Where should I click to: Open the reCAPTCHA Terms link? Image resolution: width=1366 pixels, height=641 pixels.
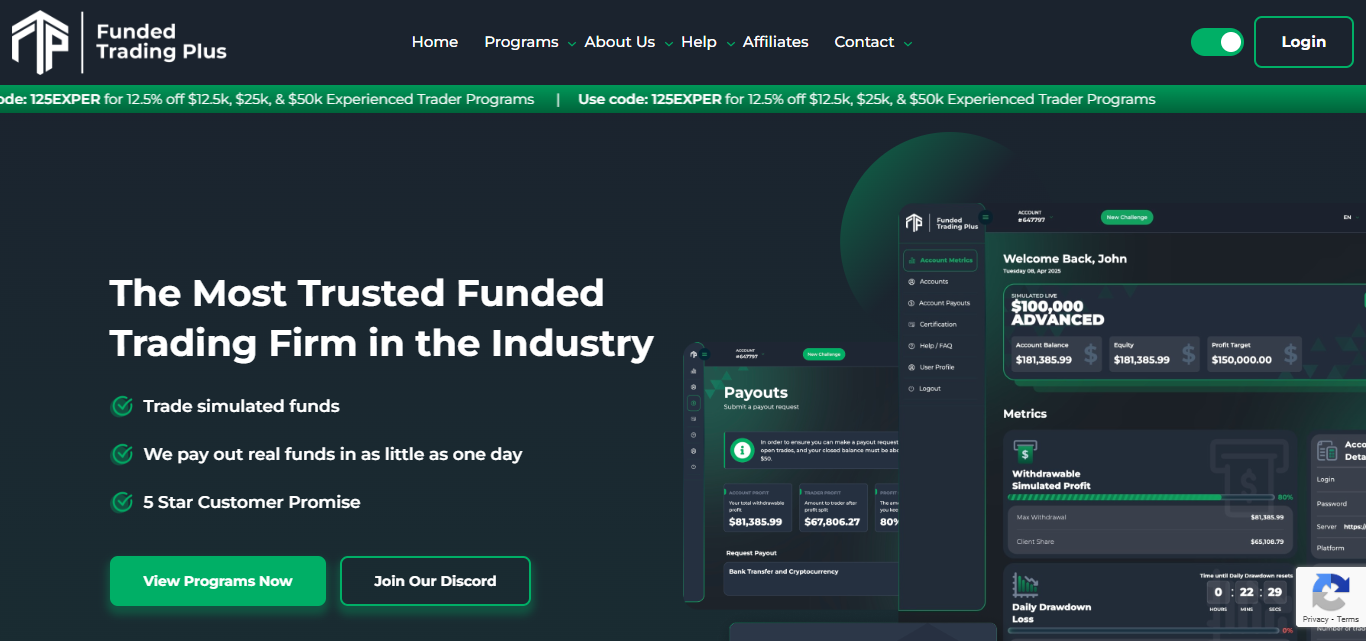1348,620
